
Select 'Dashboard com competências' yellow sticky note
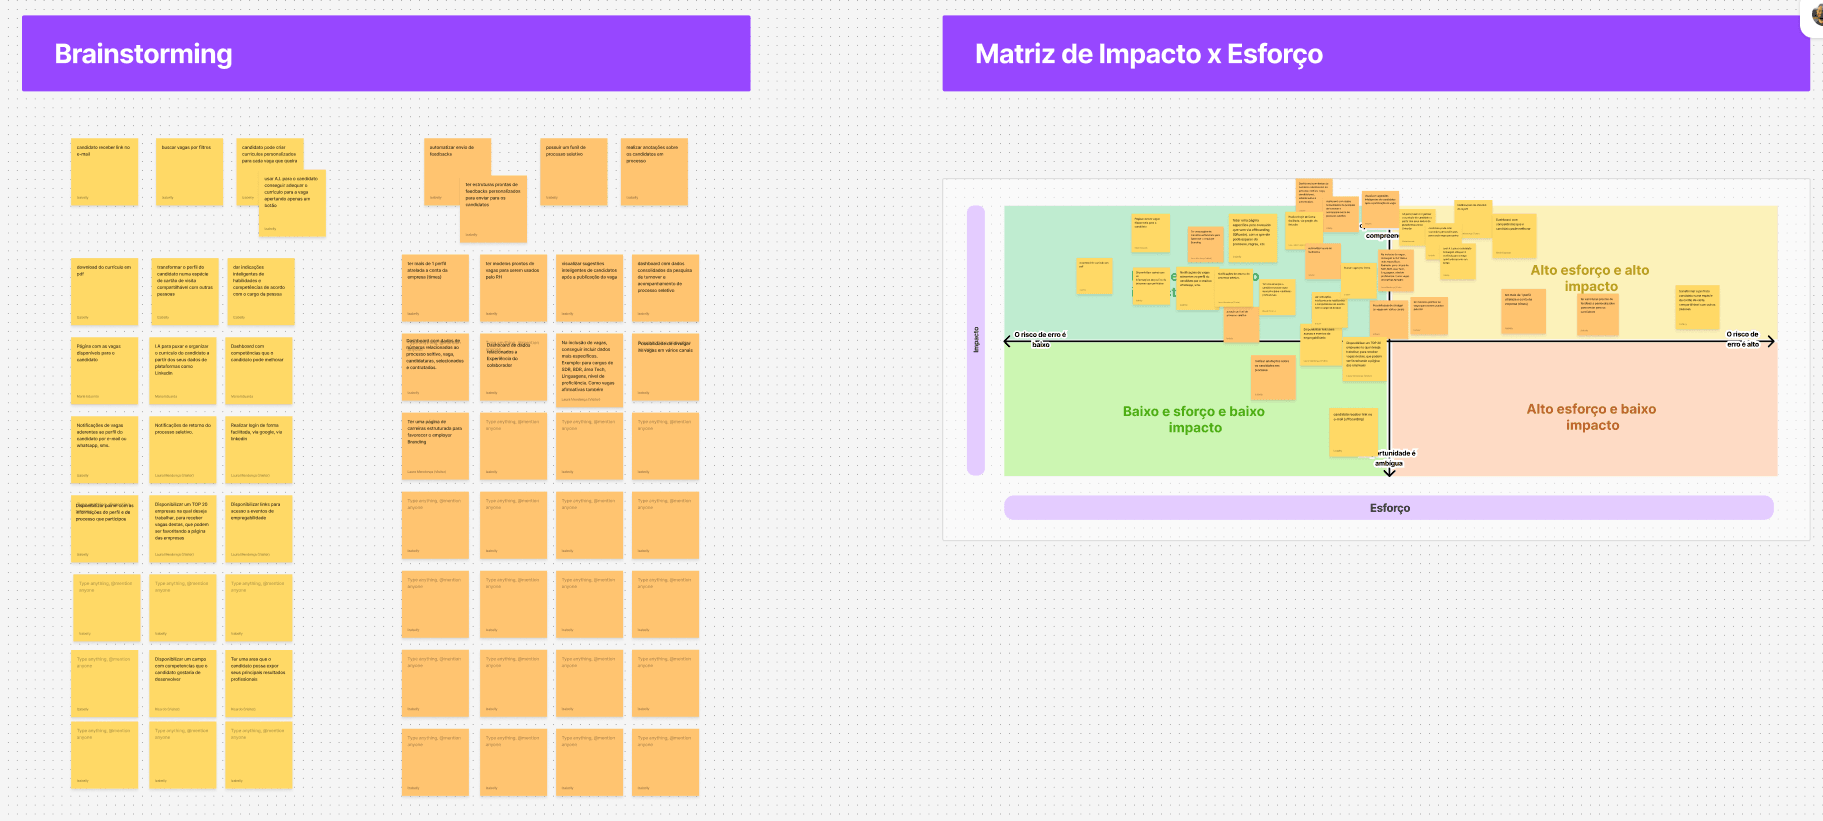point(259,371)
